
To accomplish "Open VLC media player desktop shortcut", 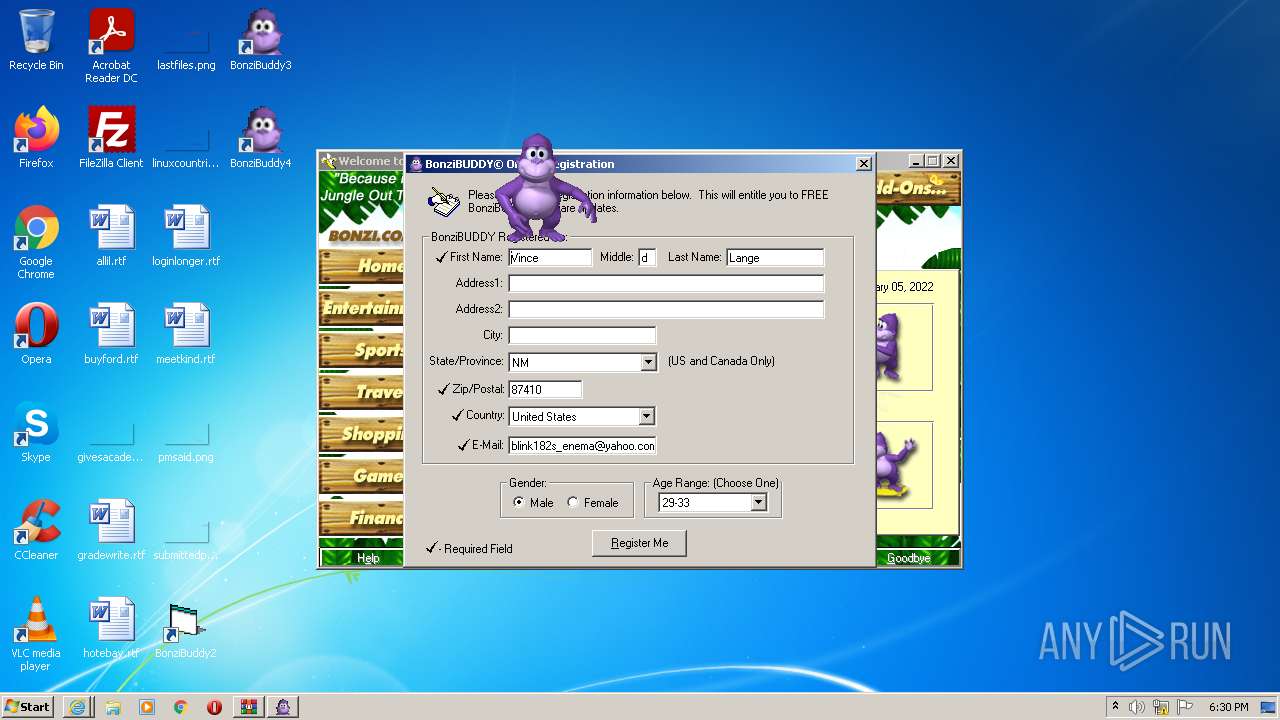I will (x=36, y=634).
